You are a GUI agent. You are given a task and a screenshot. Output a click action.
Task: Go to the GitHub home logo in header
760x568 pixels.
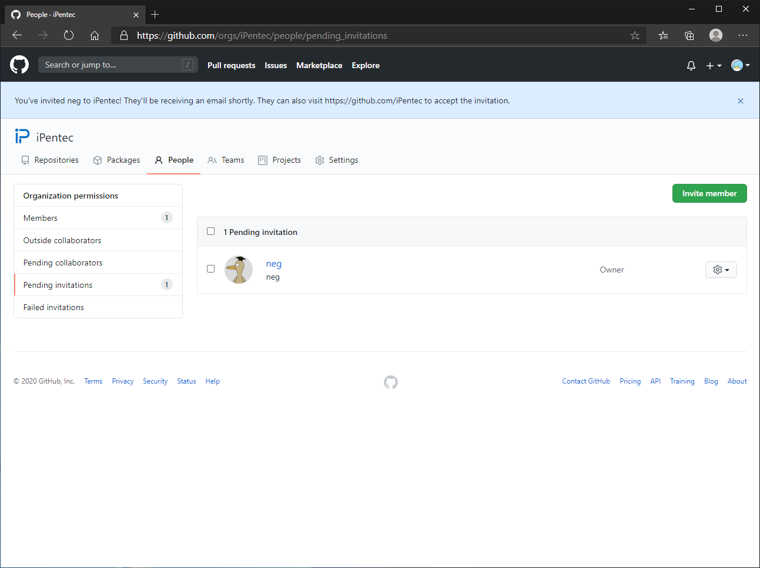pos(19,65)
